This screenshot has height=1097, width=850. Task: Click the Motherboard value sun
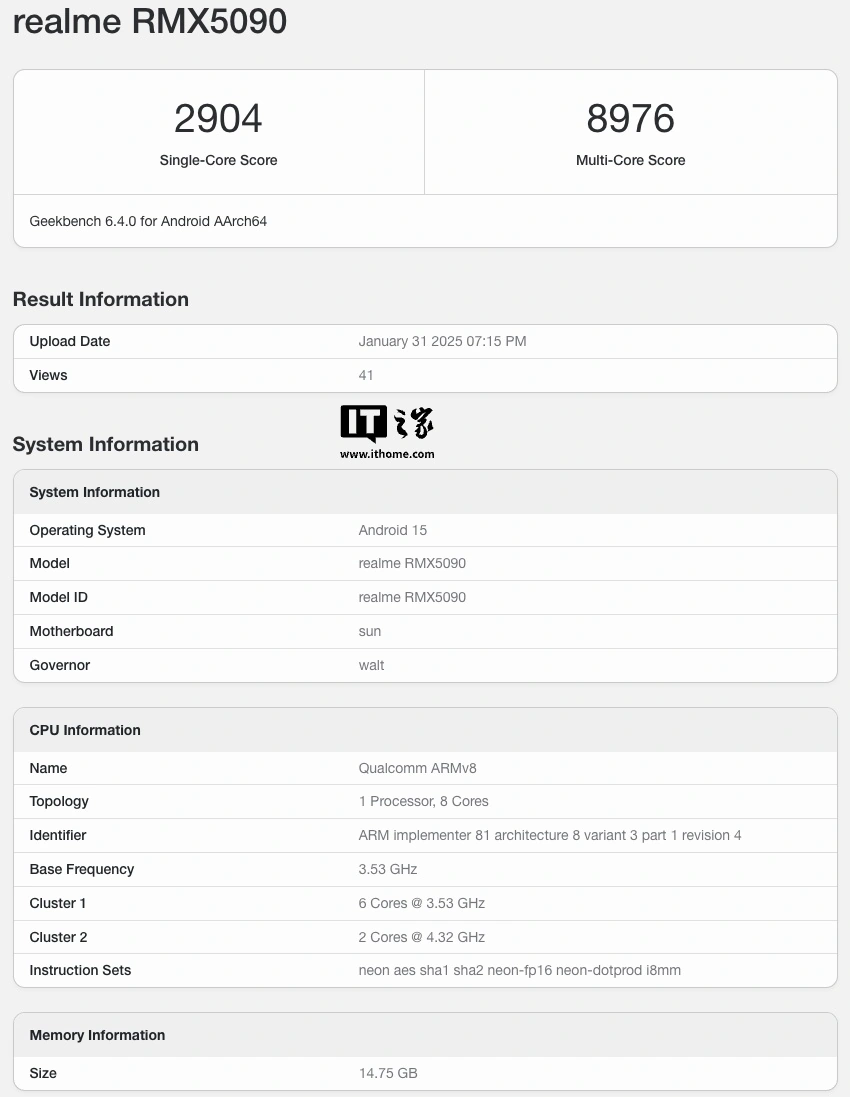370,631
